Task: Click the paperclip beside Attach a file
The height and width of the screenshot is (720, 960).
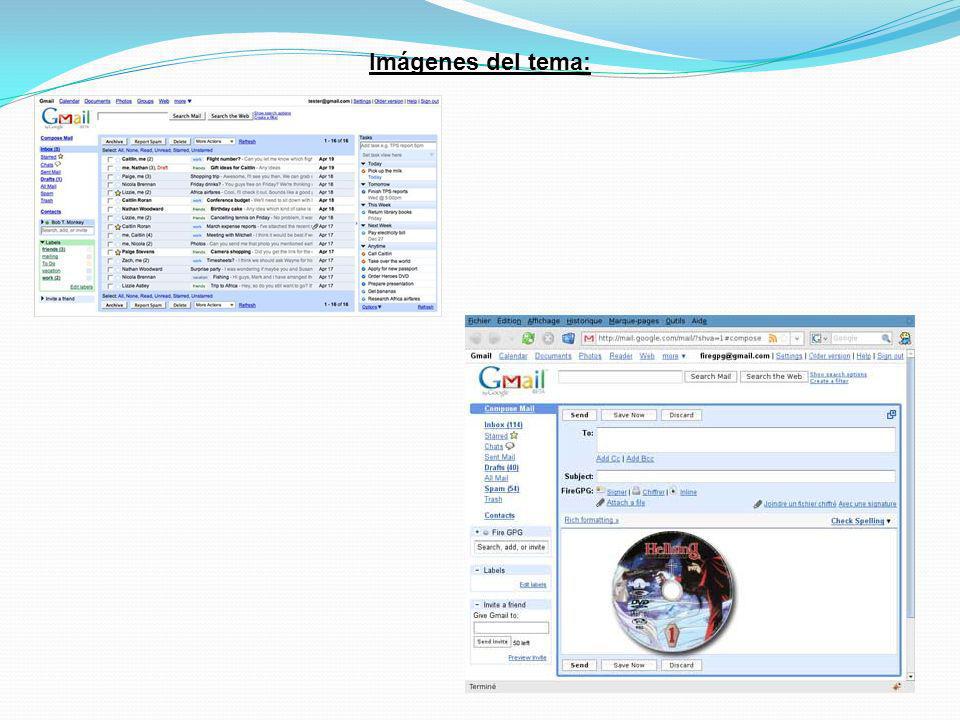Action: pyautogui.click(x=601, y=503)
